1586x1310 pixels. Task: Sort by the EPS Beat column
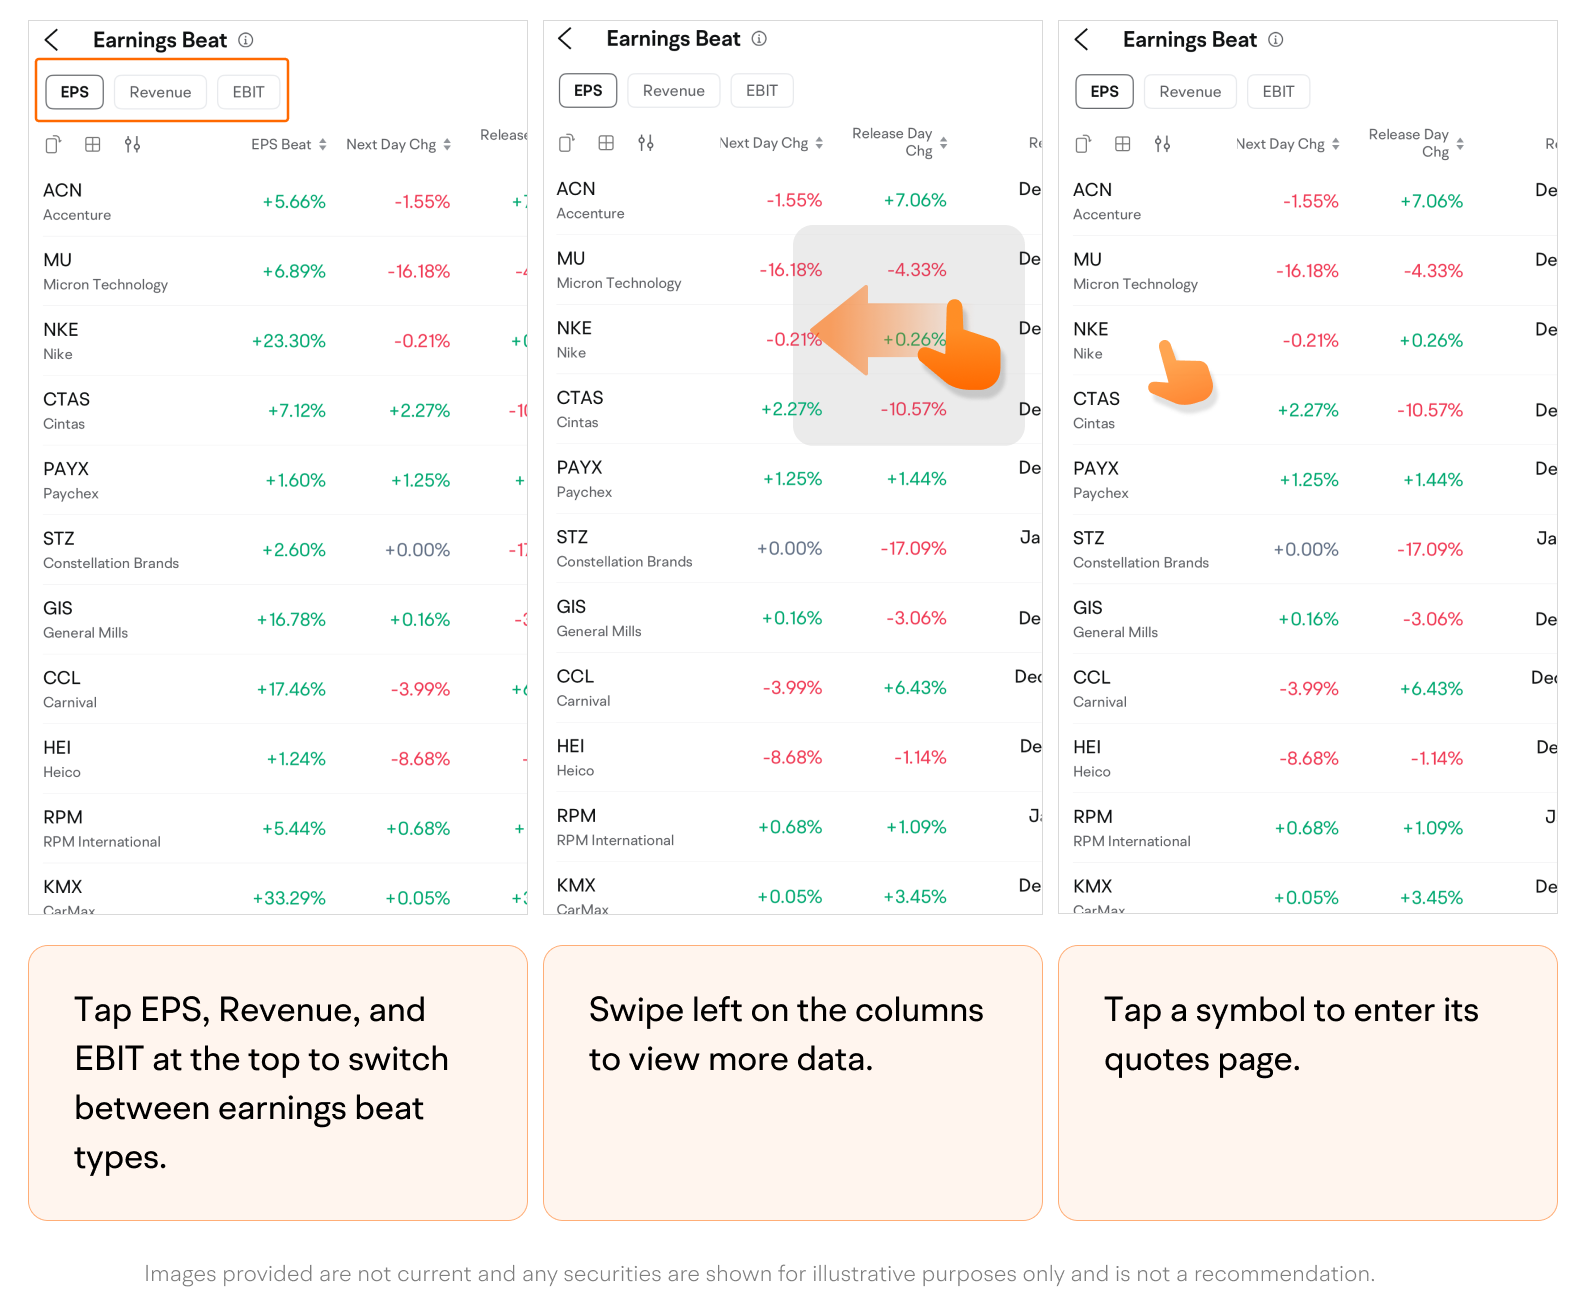[x=288, y=144]
